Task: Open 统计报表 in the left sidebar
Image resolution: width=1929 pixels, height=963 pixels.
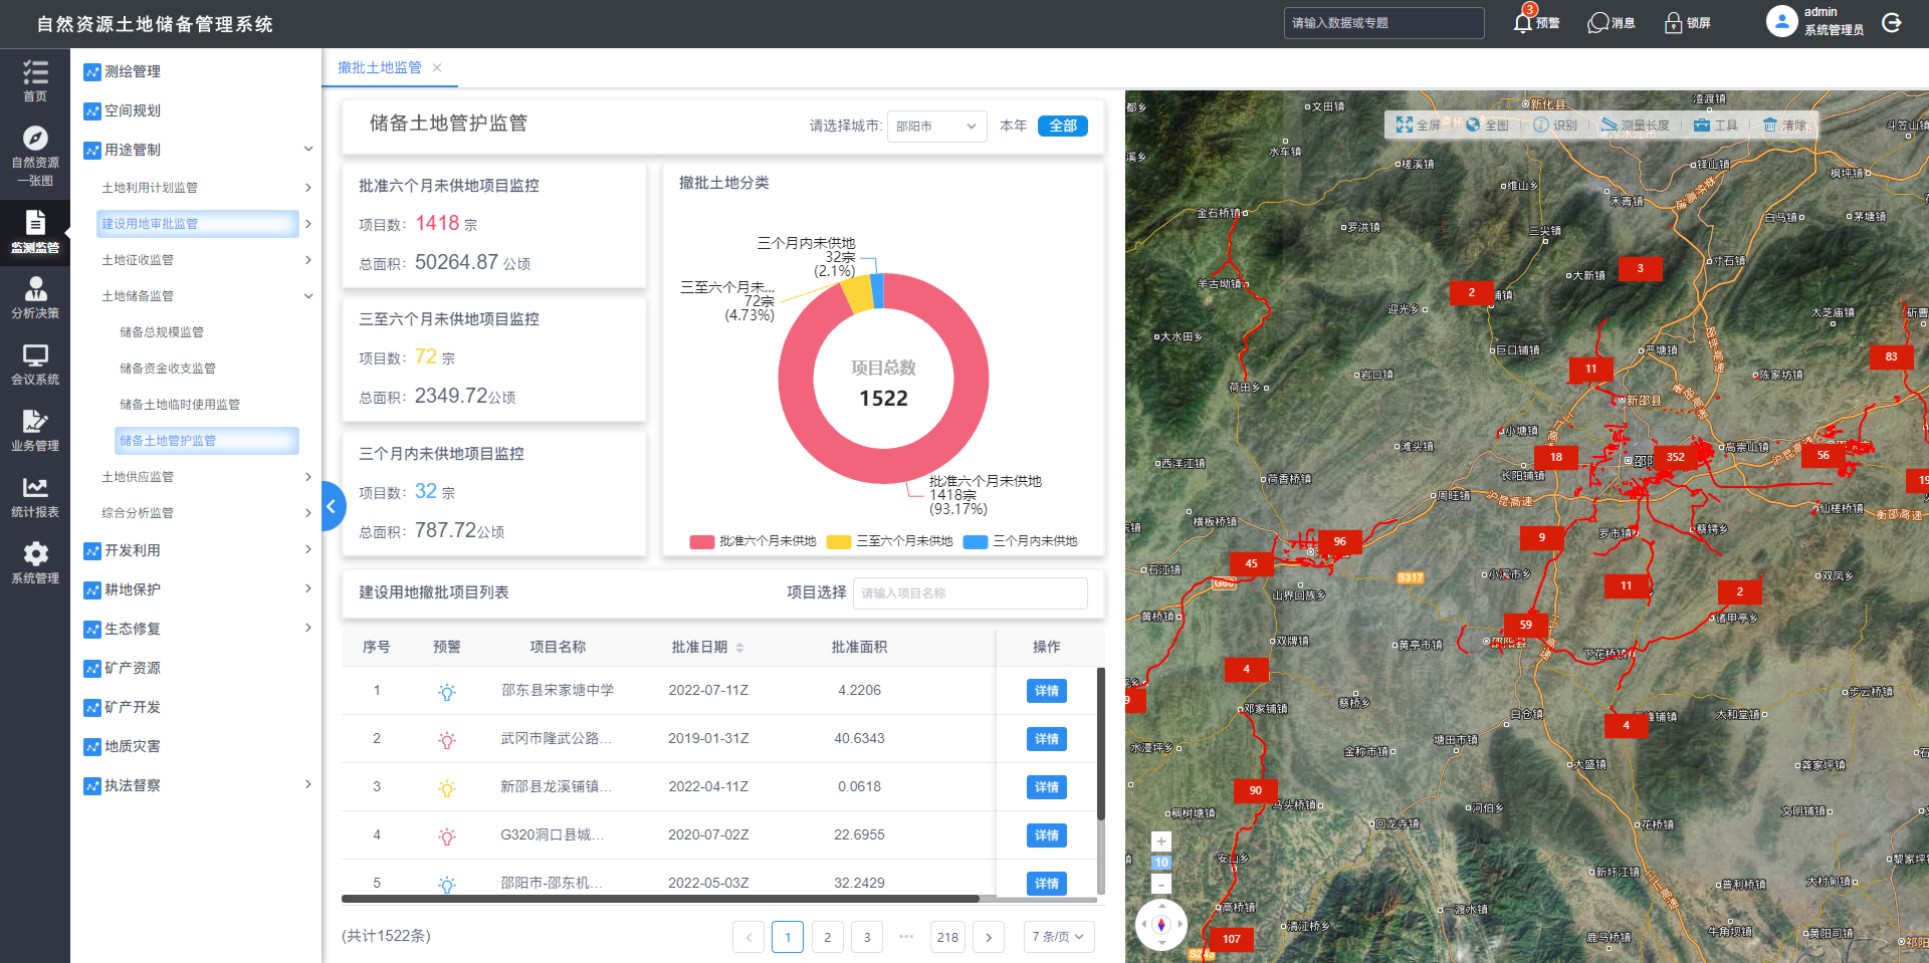Action: [35, 497]
